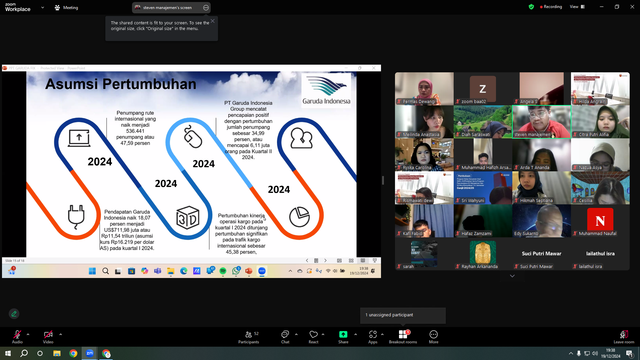The width and height of the screenshot is (640, 360).
Task: Expand reaction options arrow beside React
Action: 323,334
